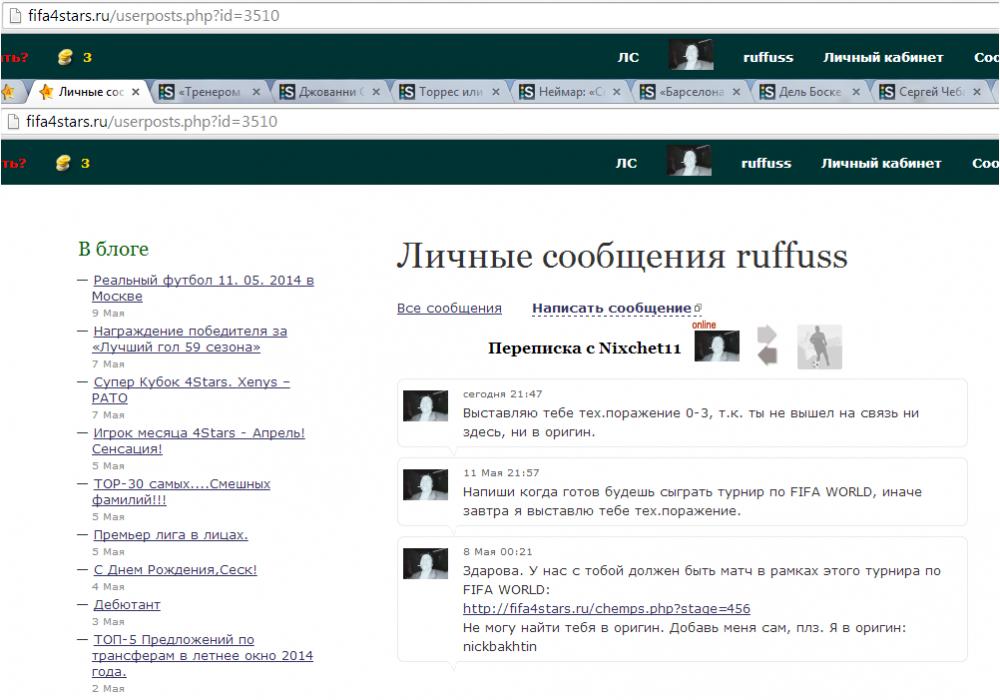
Task: Open Nixchet11's football player silhouette avatar
Action: click(819, 346)
